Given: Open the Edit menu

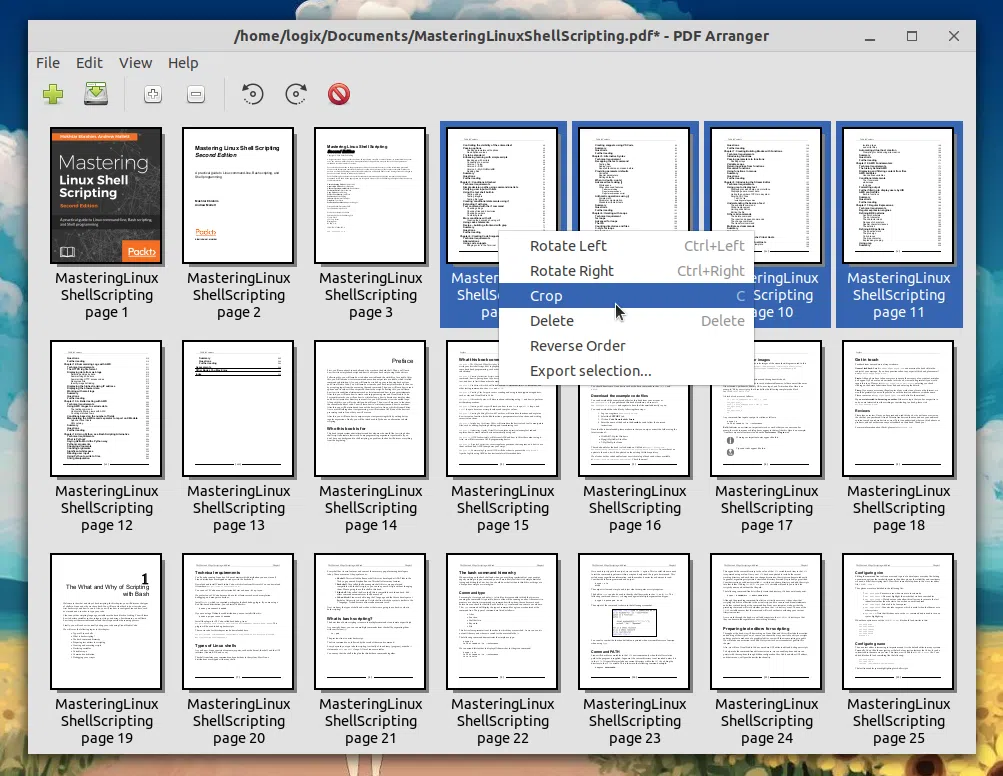Looking at the screenshot, I should click(89, 63).
